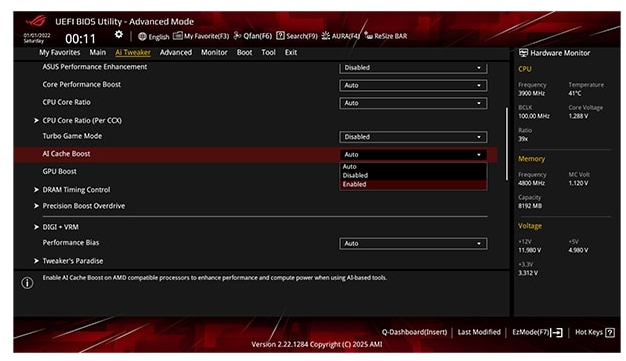Click Core Voltage value 1.288 V

click(x=578, y=116)
